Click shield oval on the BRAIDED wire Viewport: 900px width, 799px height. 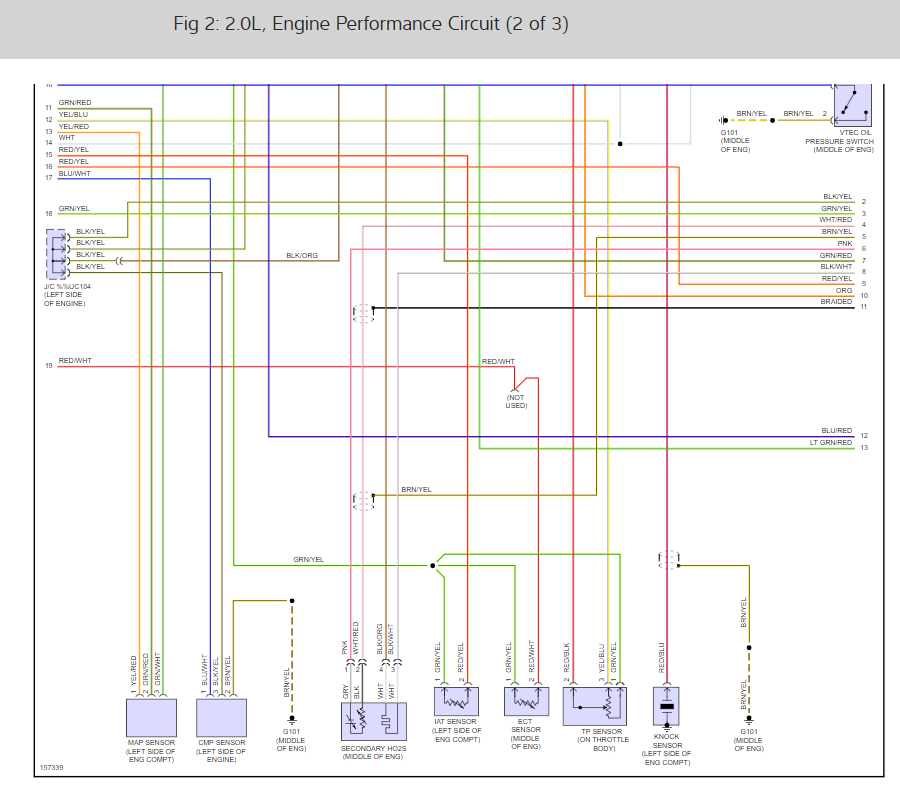(363, 313)
